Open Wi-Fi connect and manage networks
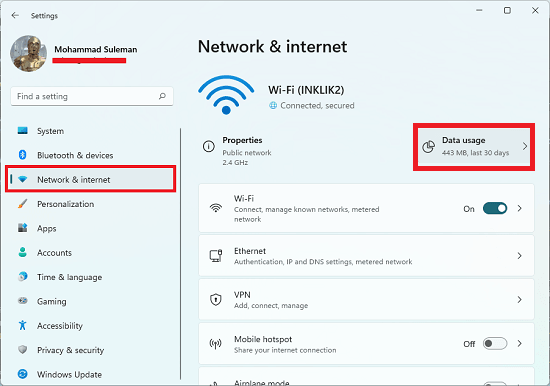 tap(366, 208)
